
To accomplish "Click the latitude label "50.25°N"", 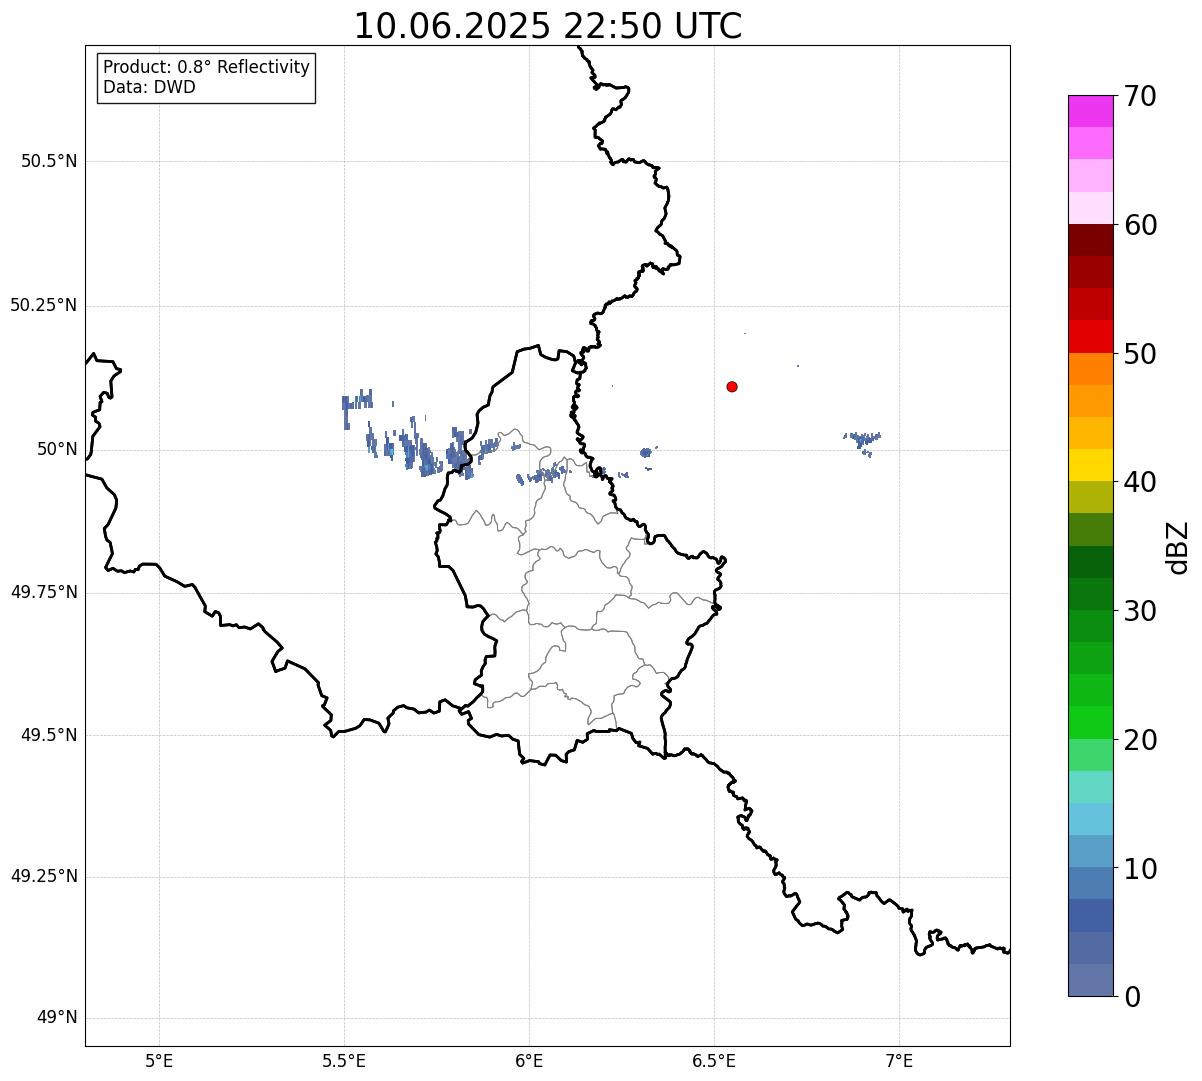I will coord(44,305).
